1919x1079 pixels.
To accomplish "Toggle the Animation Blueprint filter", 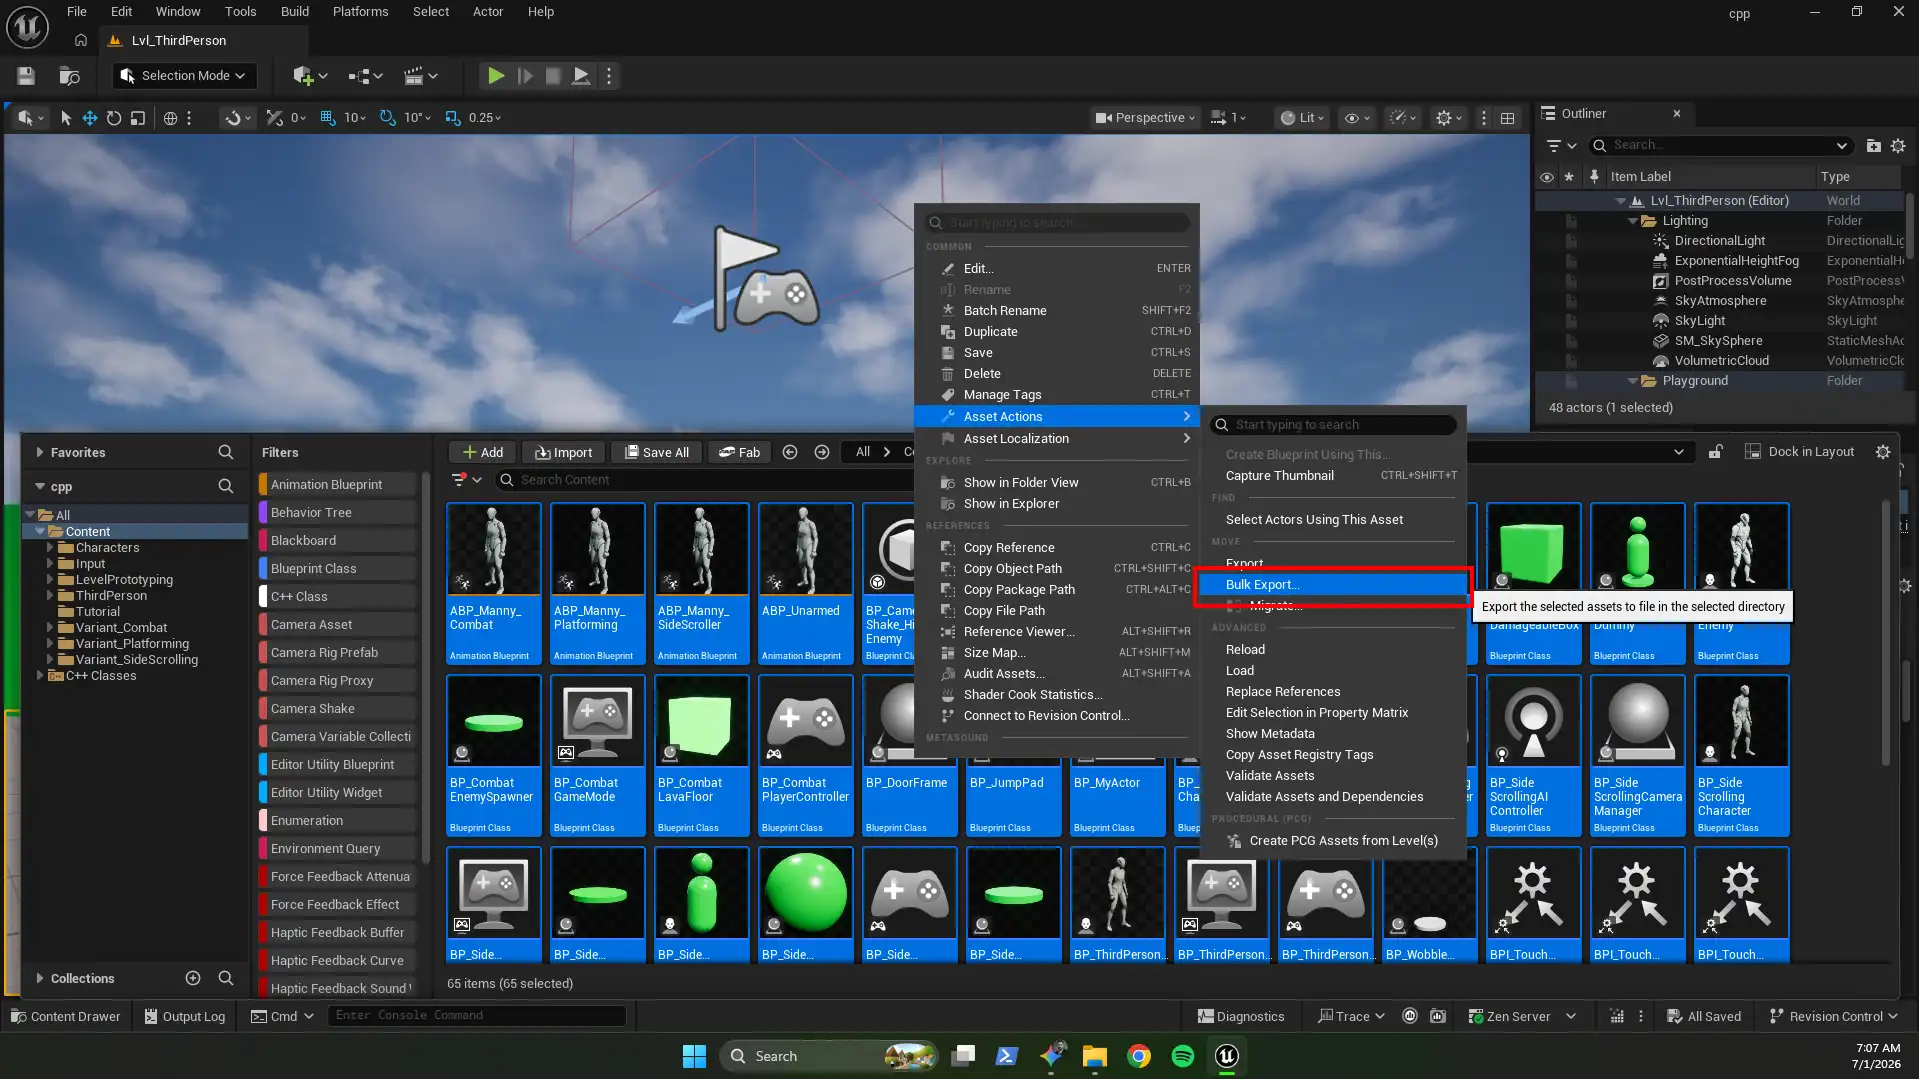I will pos(338,485).
